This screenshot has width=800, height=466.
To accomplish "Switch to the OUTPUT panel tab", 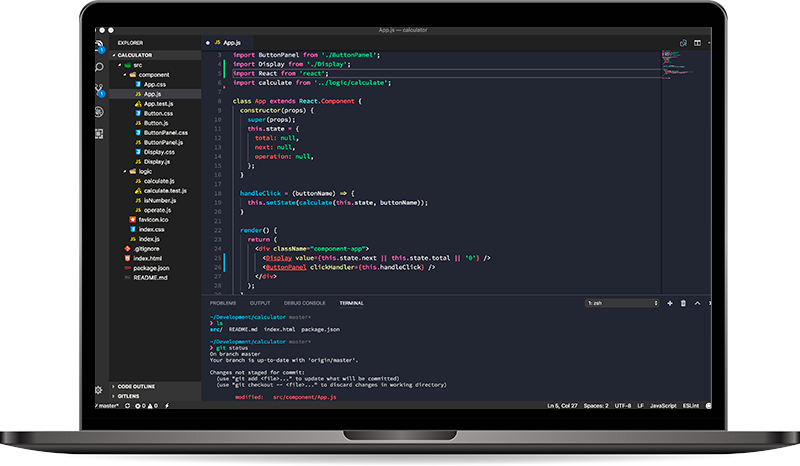I will click(260, 303).
